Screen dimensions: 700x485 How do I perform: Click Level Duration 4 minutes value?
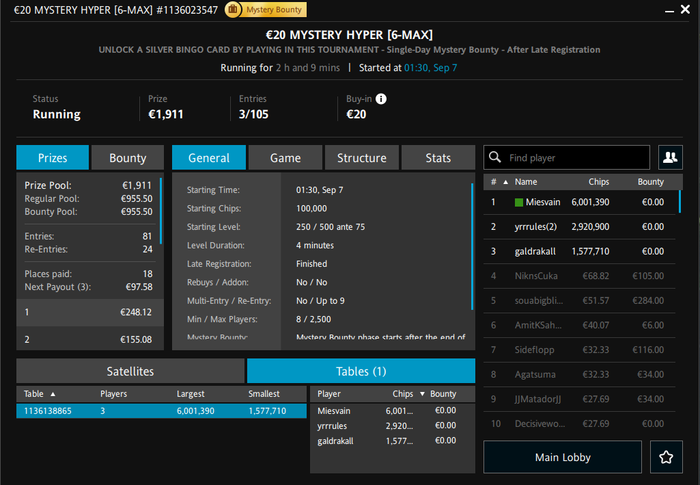pyautogui.click(x=315, y=245)
